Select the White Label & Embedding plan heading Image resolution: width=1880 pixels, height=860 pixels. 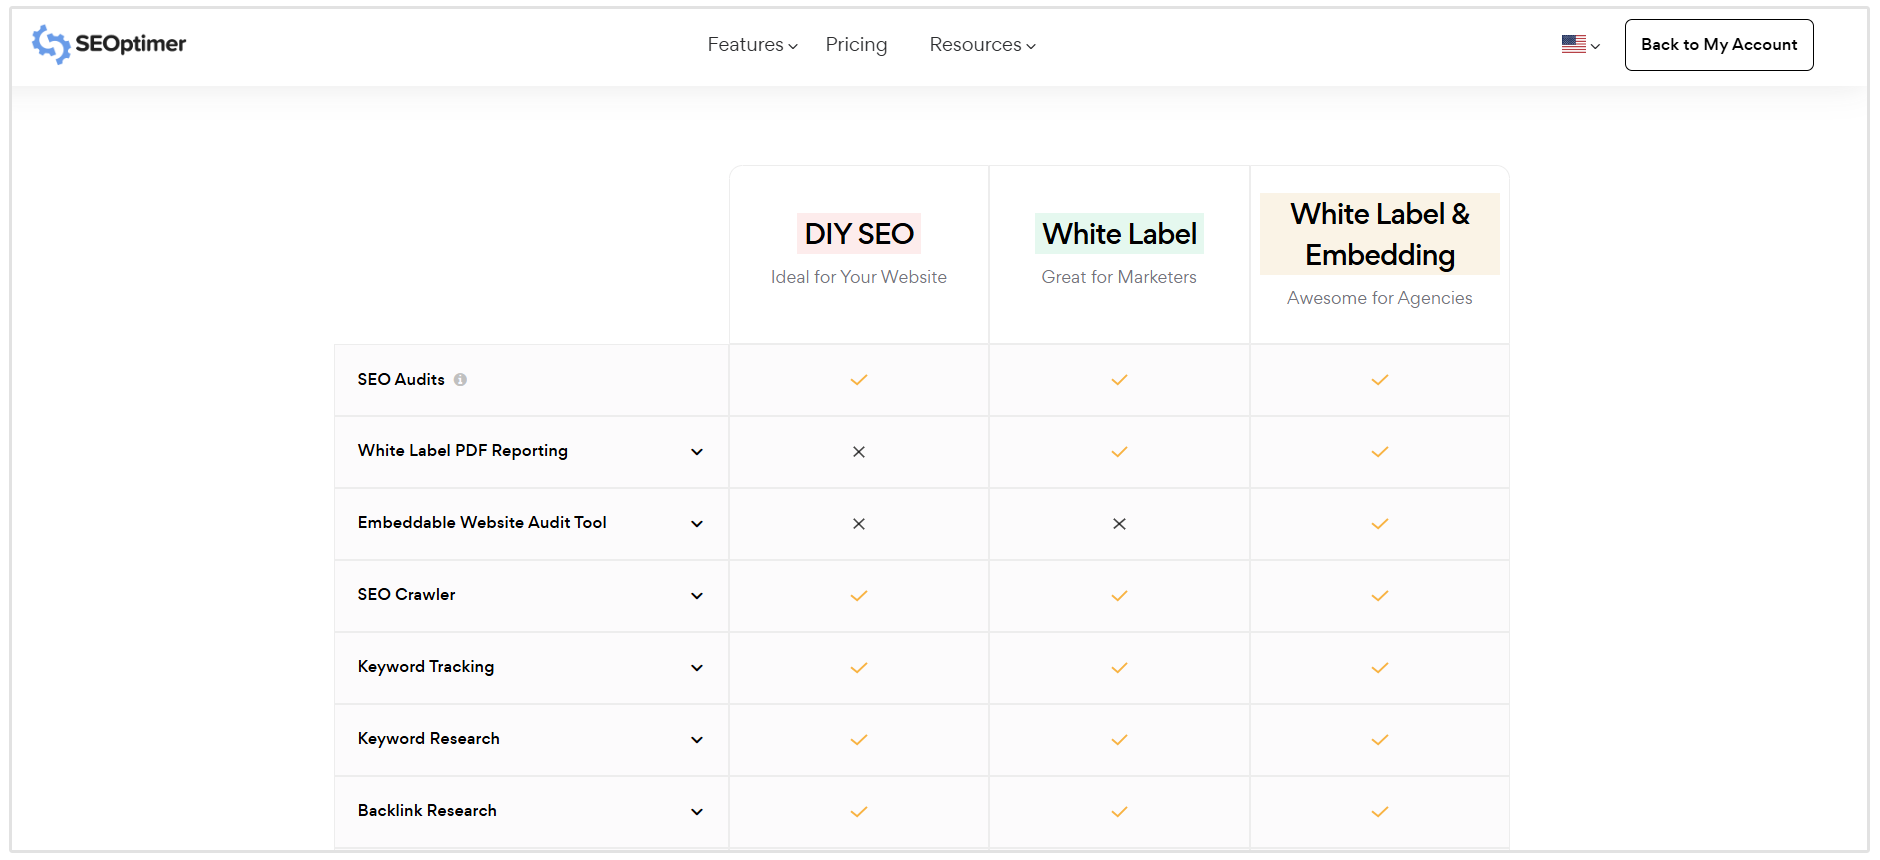(1379, 234)
